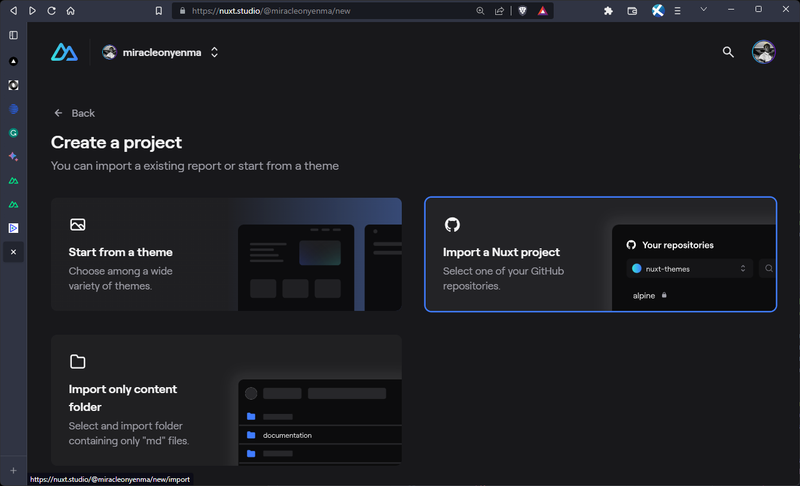Screen dimensions: 800x486
Task: Open the browser extensions puzzle icon
Action: (608, 11)
